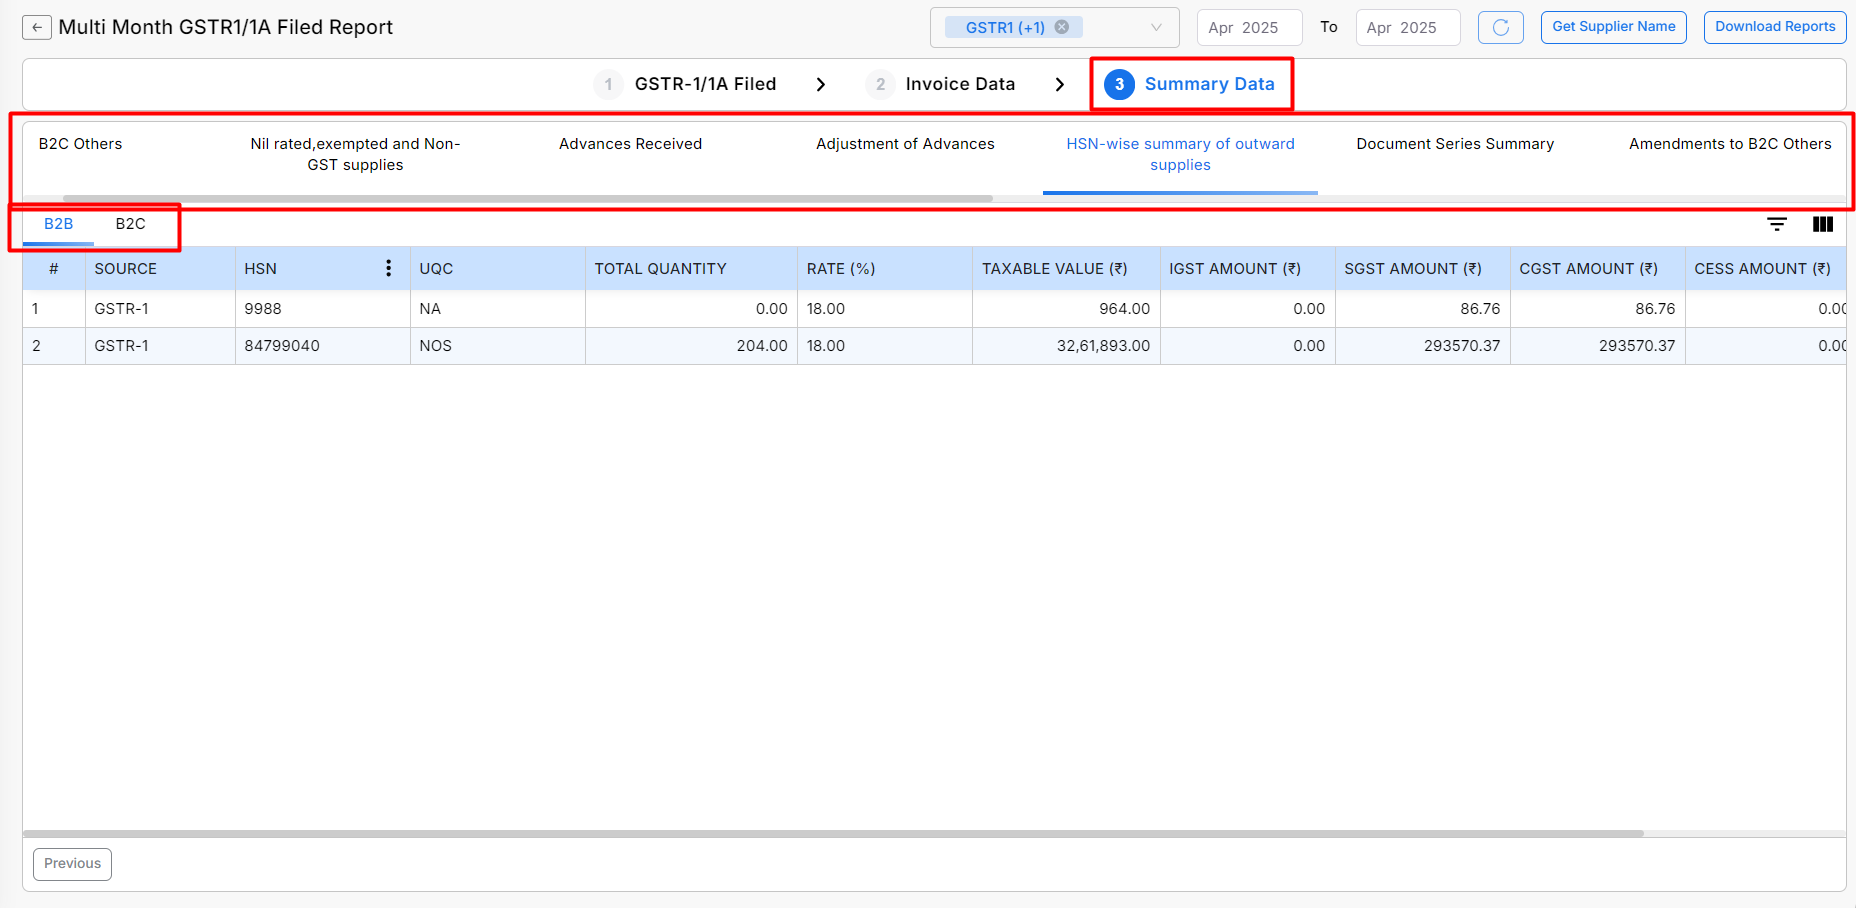Switch to the B2C sub-tab
Screen dimensions: 1856x908
coord(130,224)
